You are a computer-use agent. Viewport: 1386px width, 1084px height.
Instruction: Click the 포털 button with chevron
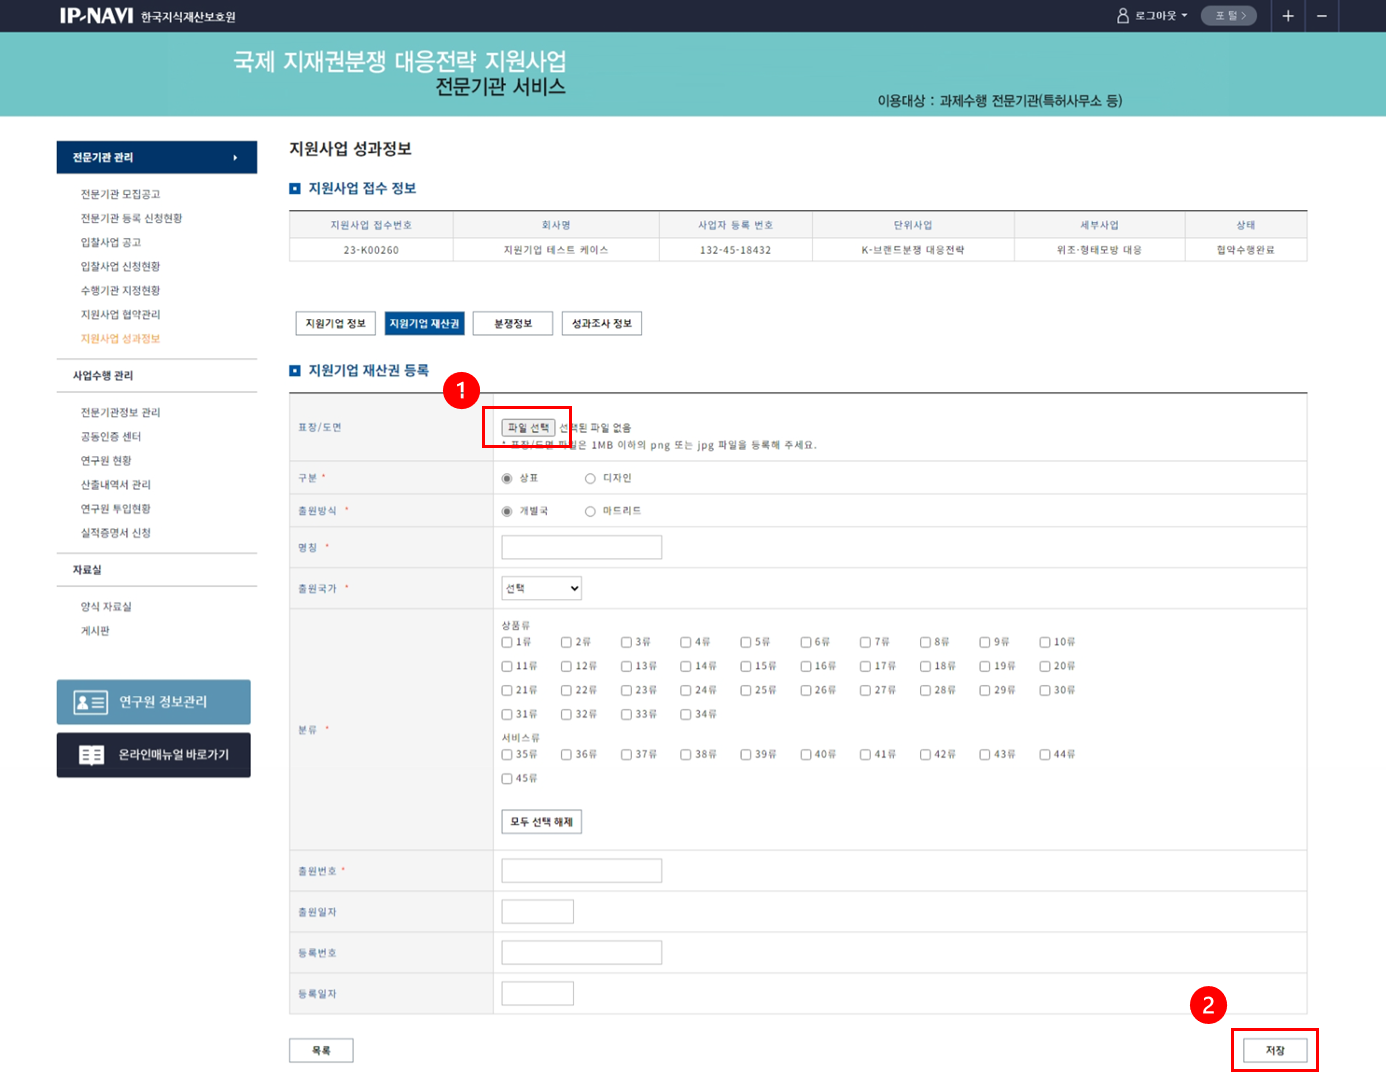(x=1229, y=16)
